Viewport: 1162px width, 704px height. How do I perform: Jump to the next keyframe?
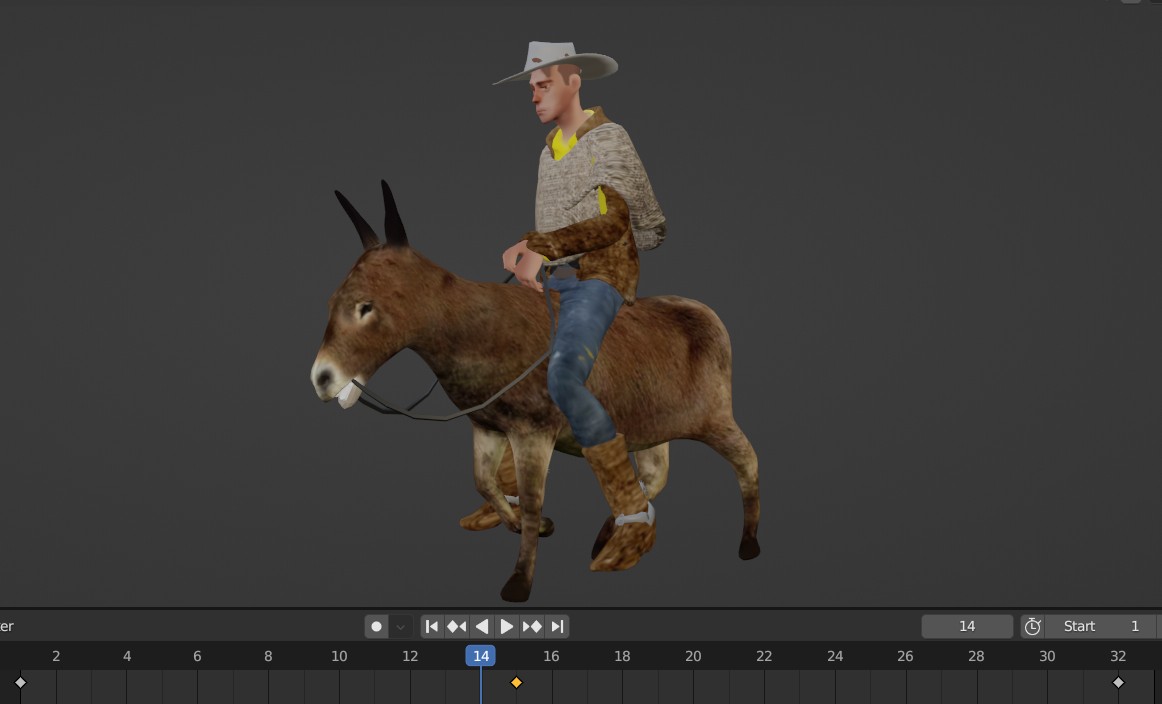pyautogui.click(x=532, y=627)
